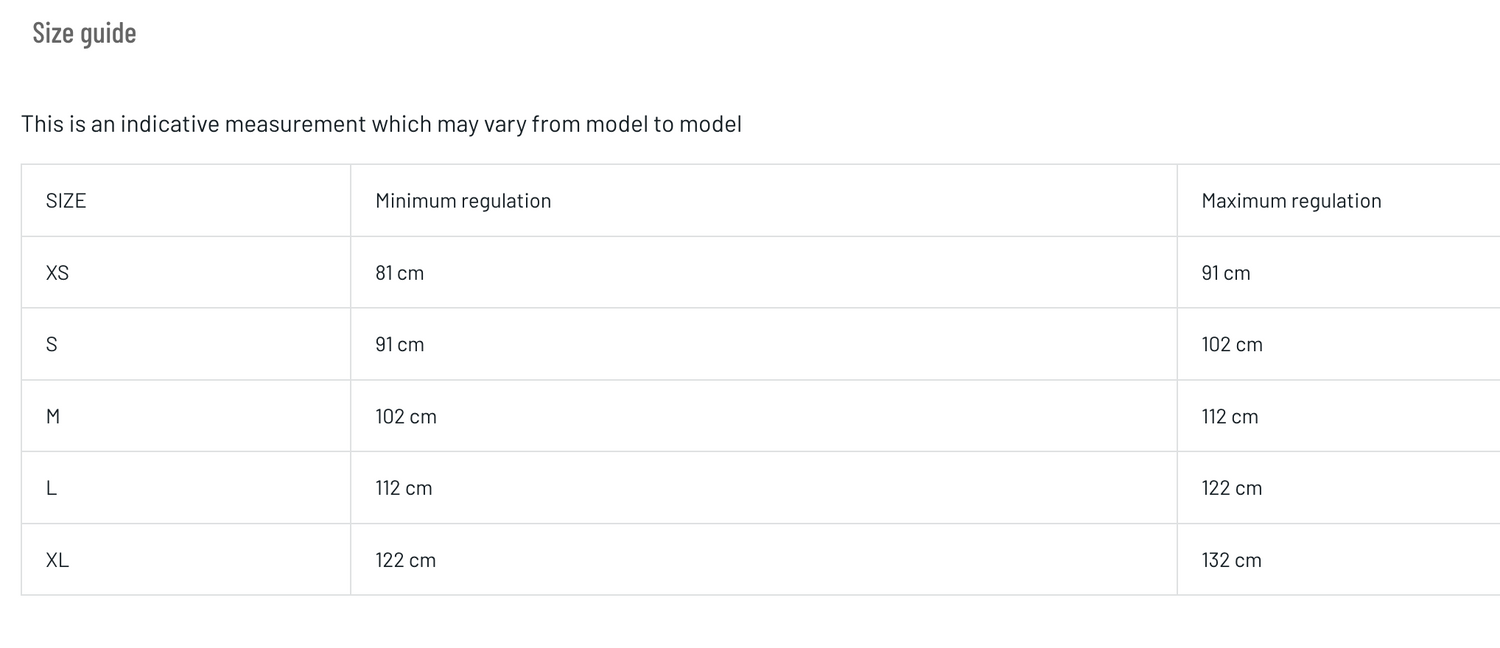The width and height of the screenshot is (1500, 648).
Task: Click the 81 cm minimum value for XS
Action: coord(399,273)
